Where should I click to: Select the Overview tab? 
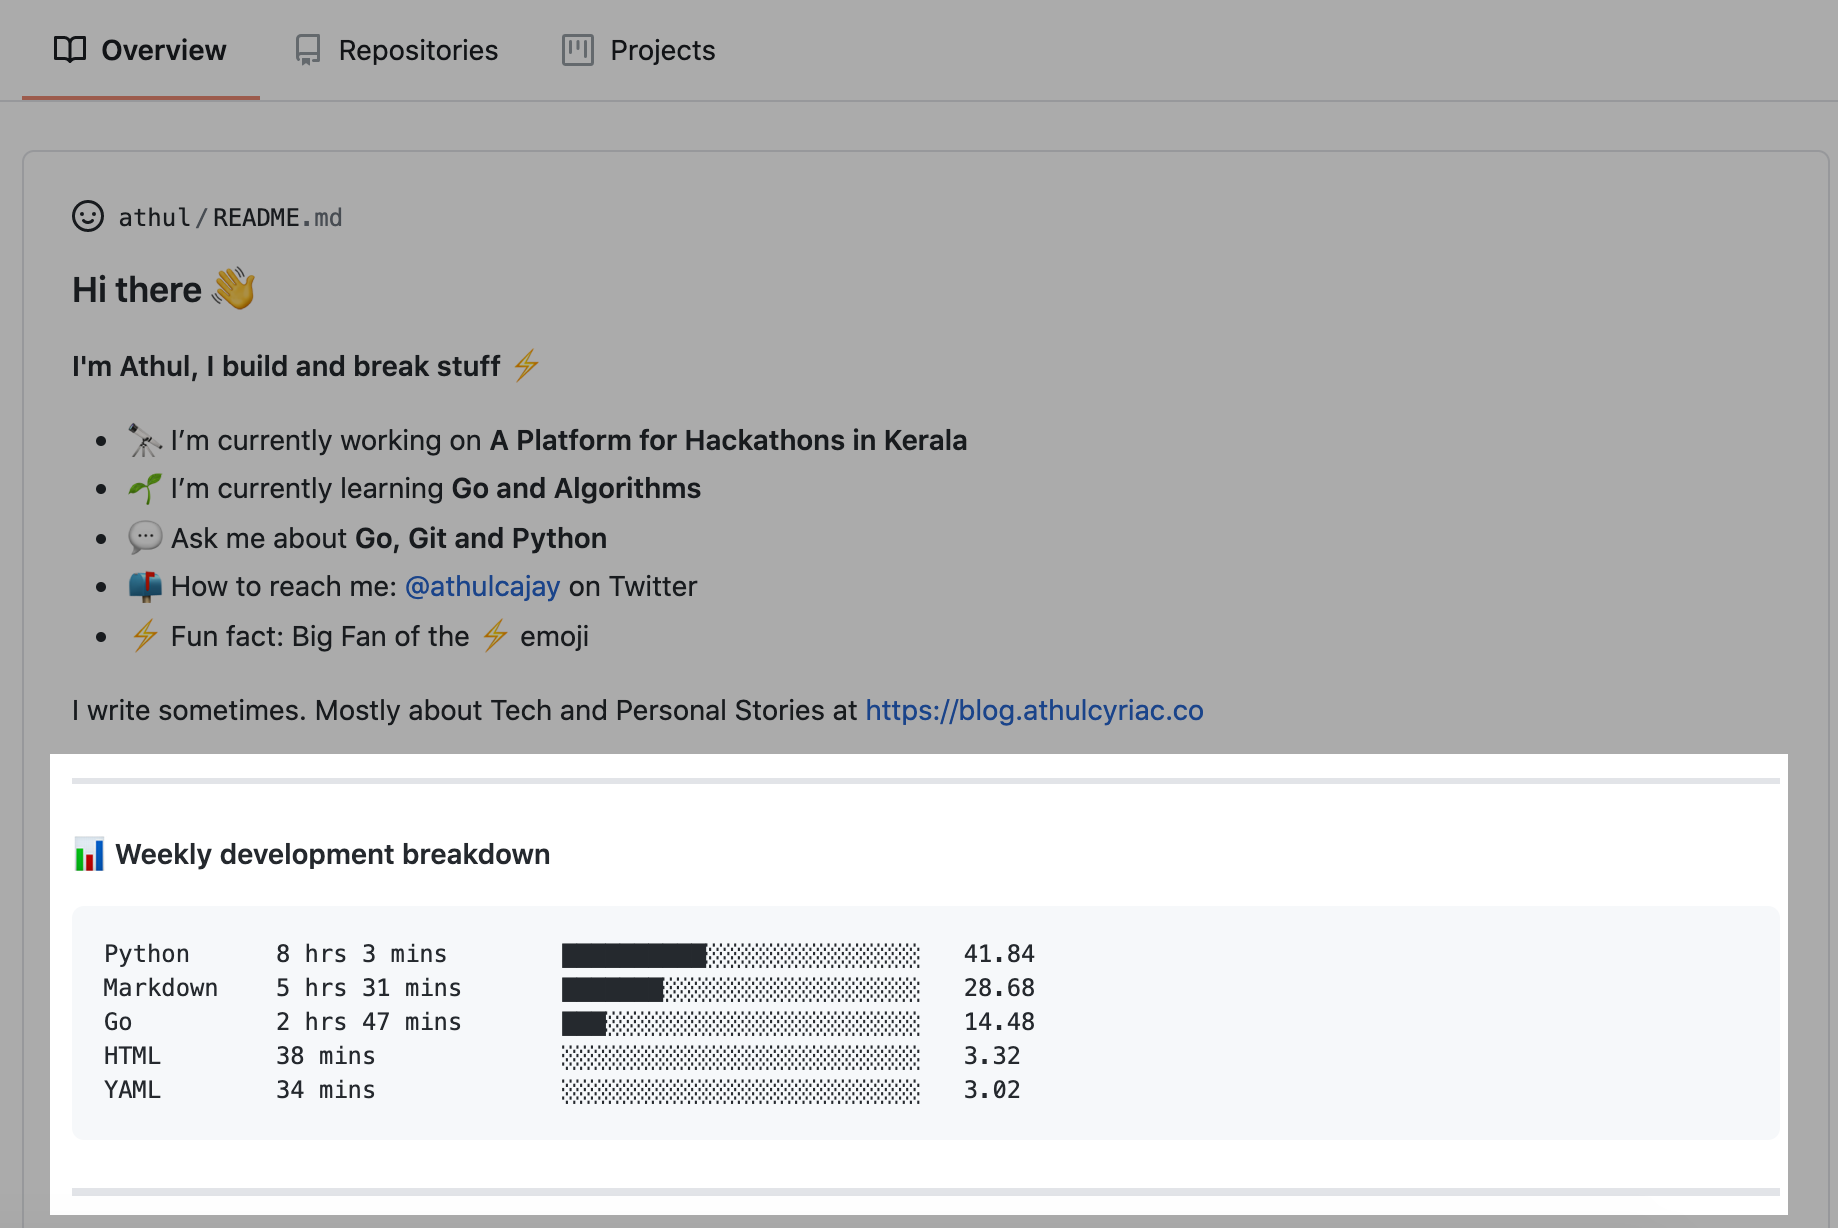pos(162,49)
